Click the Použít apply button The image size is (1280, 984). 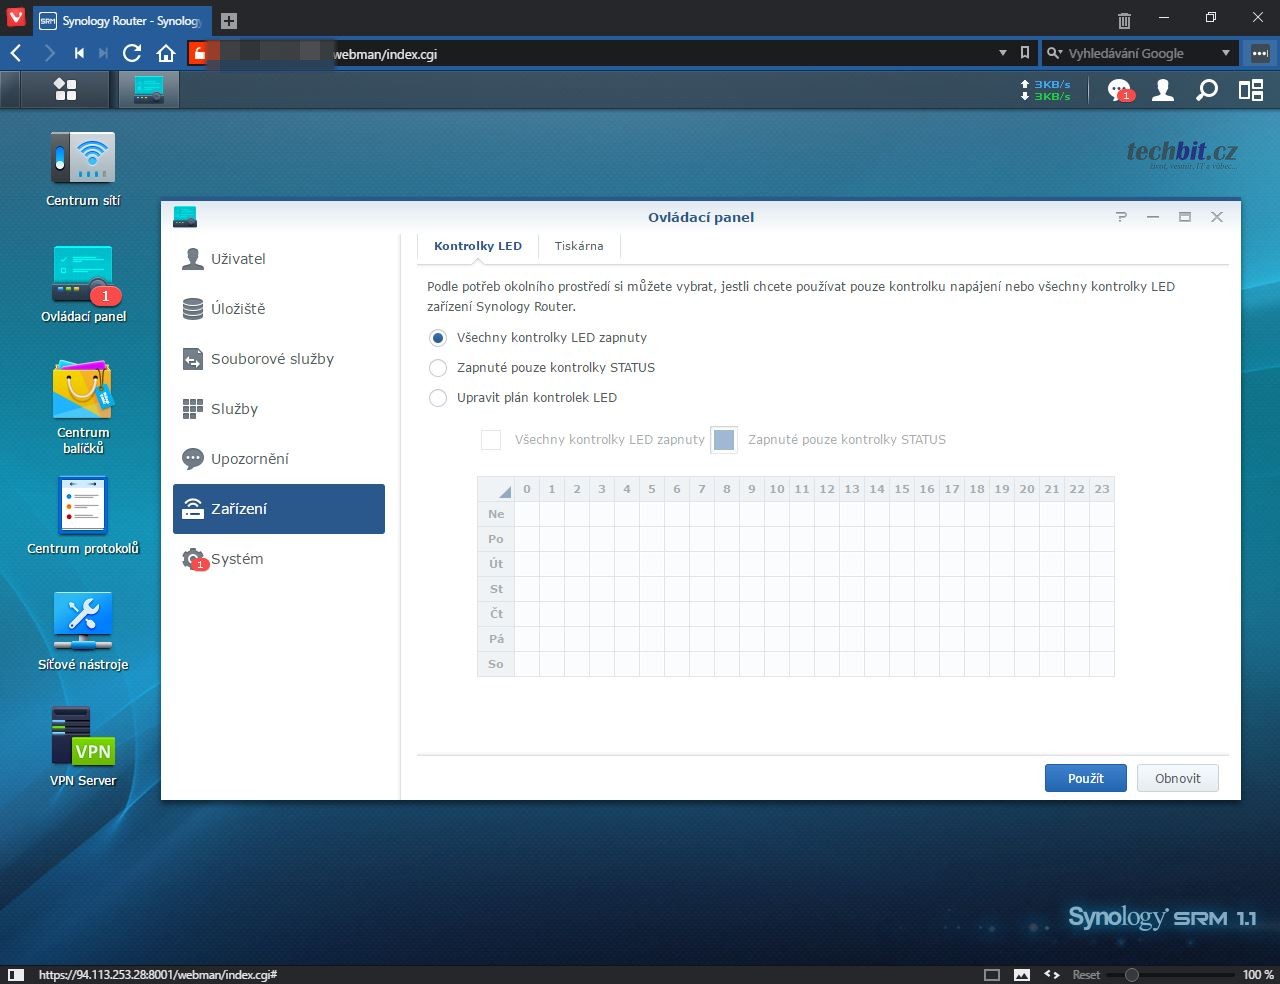click(1085, 778)
